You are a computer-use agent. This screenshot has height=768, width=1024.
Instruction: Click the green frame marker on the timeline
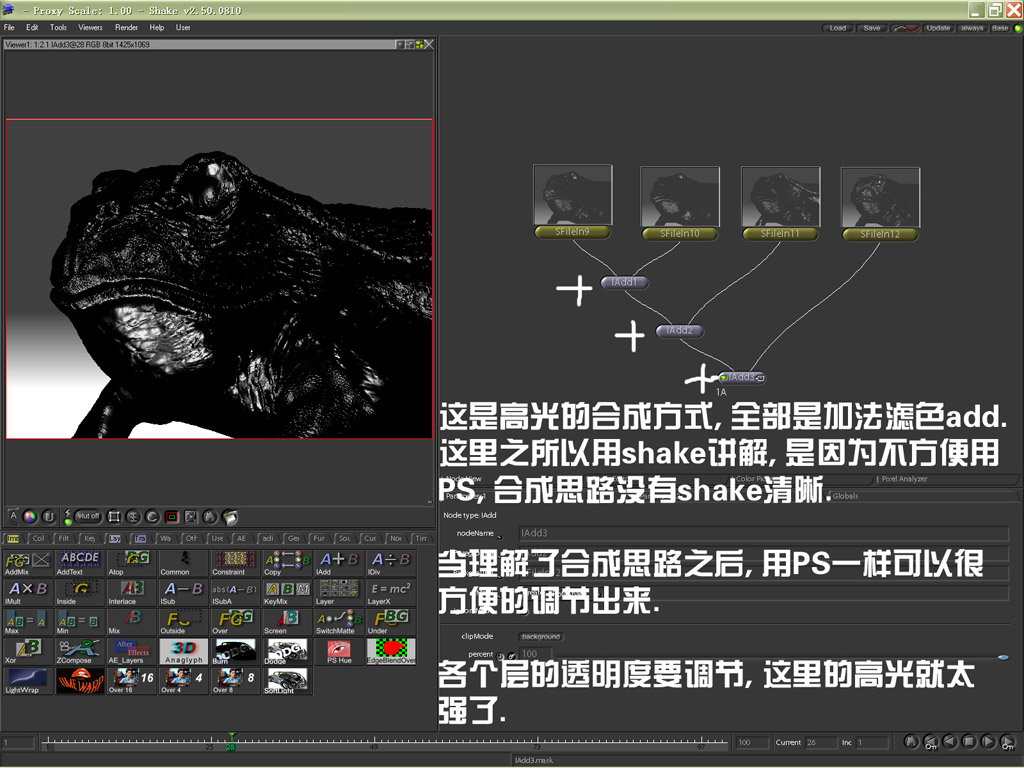pos(231,743)
